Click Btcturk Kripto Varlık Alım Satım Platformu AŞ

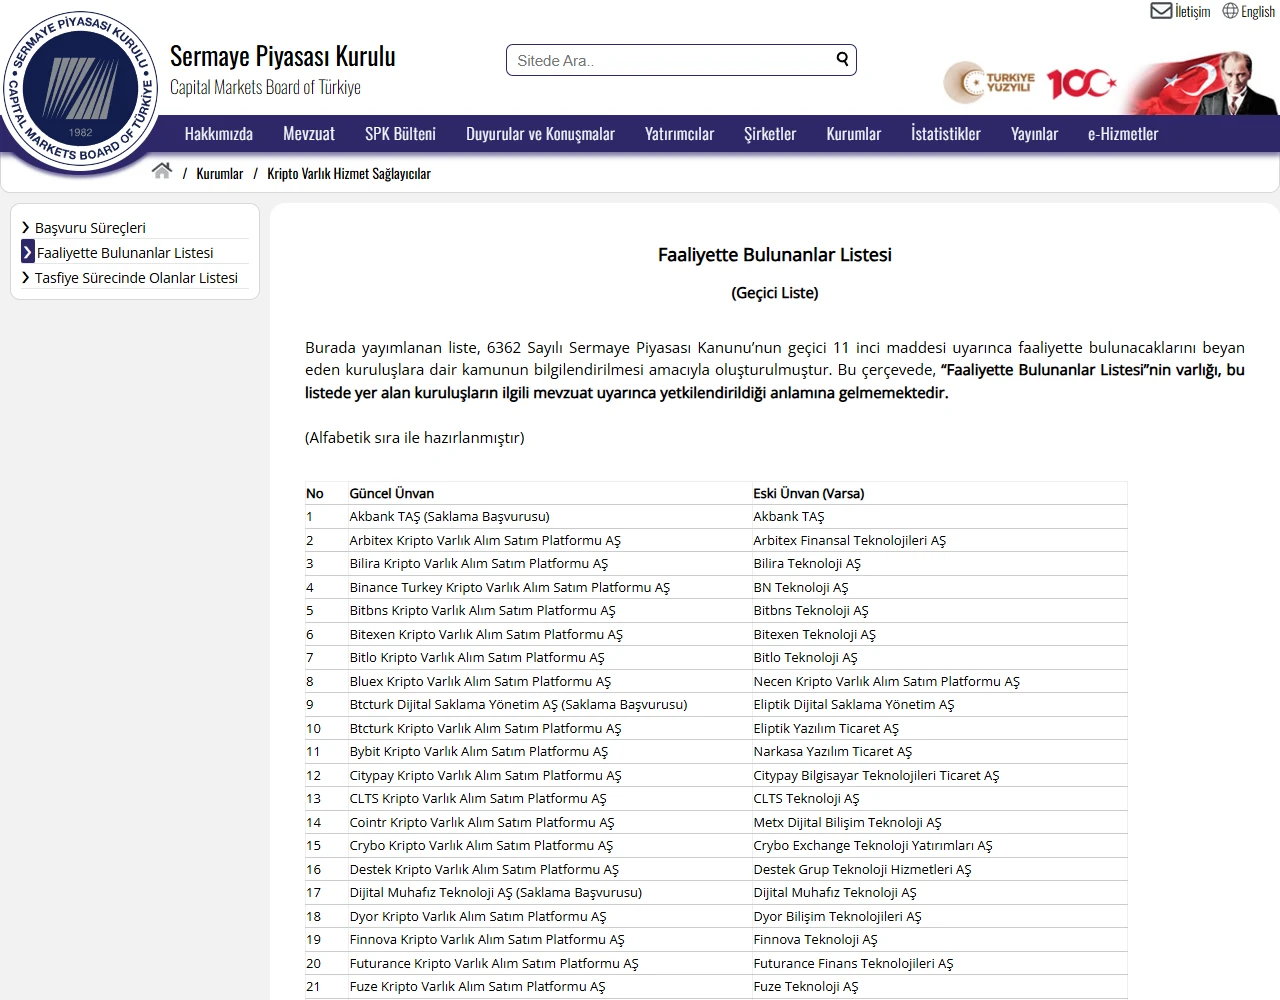(x=485, y=729)
